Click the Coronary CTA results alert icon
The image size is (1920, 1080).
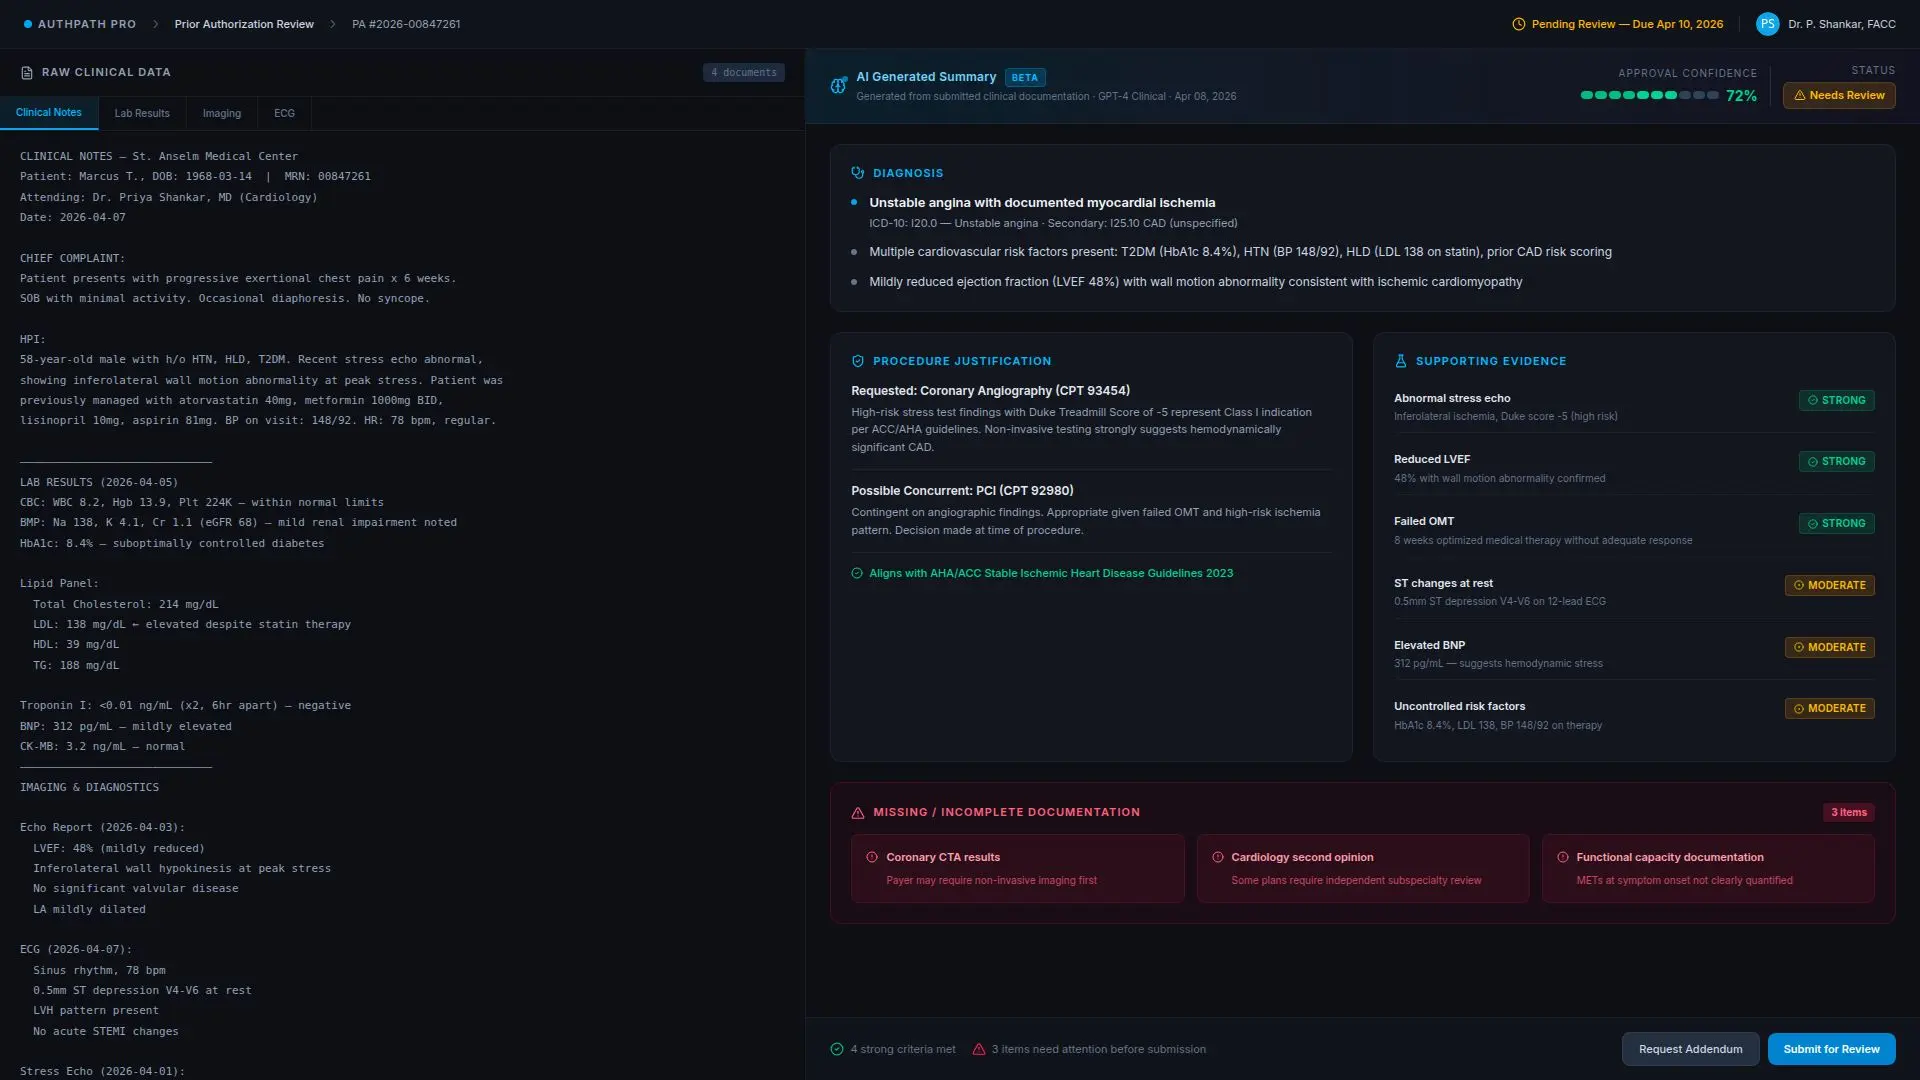pyautogui.click(x=871, y=858)
